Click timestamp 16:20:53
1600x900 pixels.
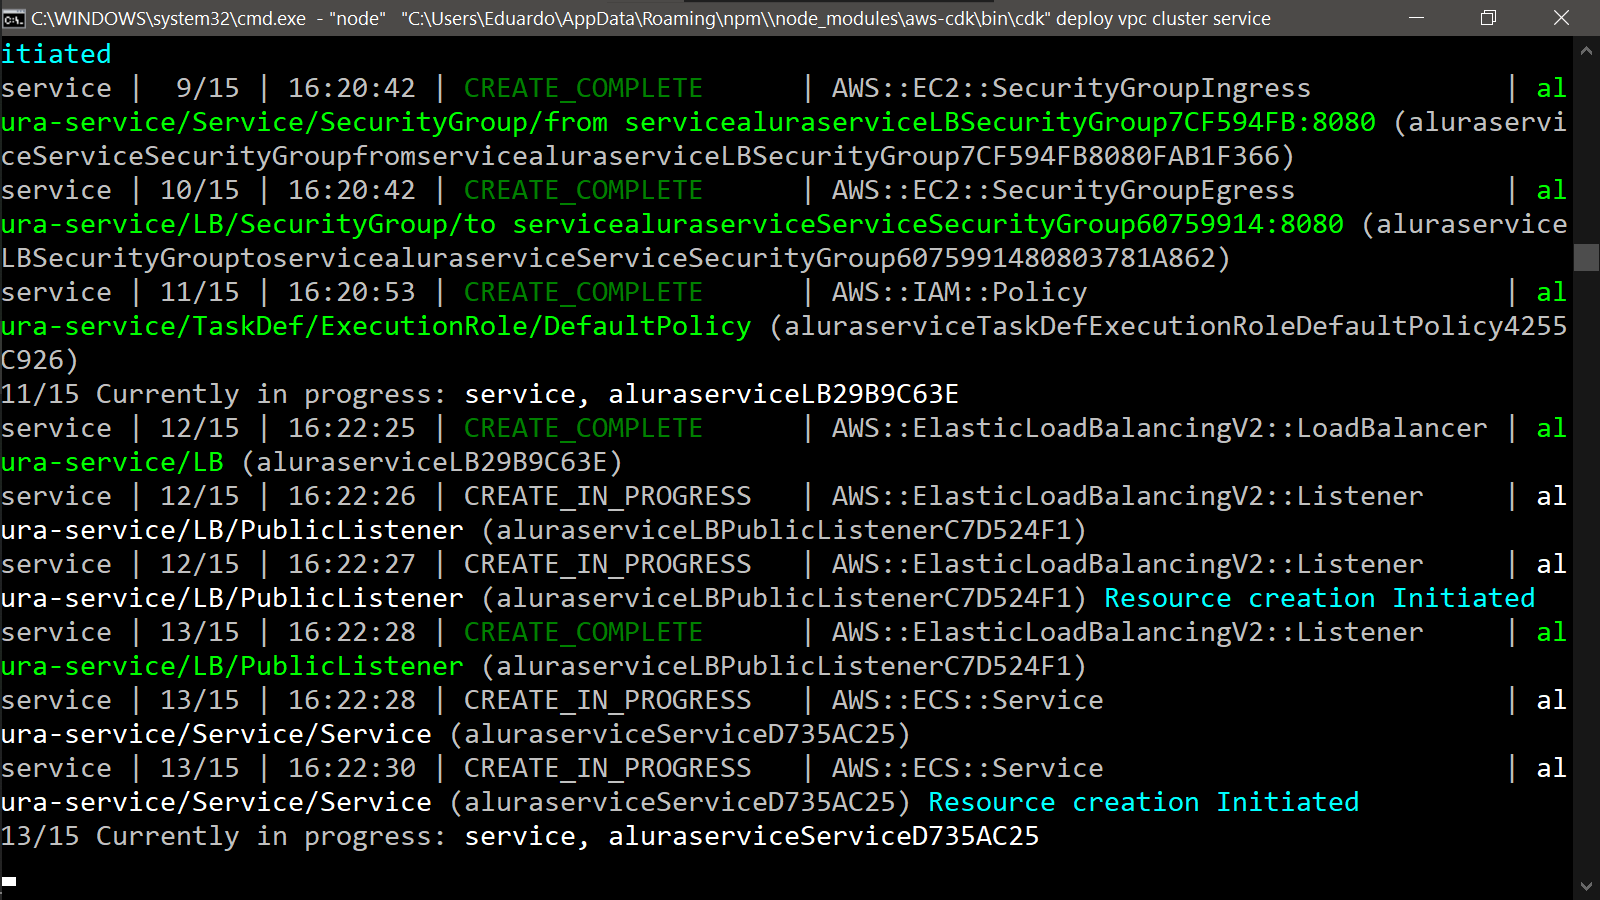tap(351, 292)
